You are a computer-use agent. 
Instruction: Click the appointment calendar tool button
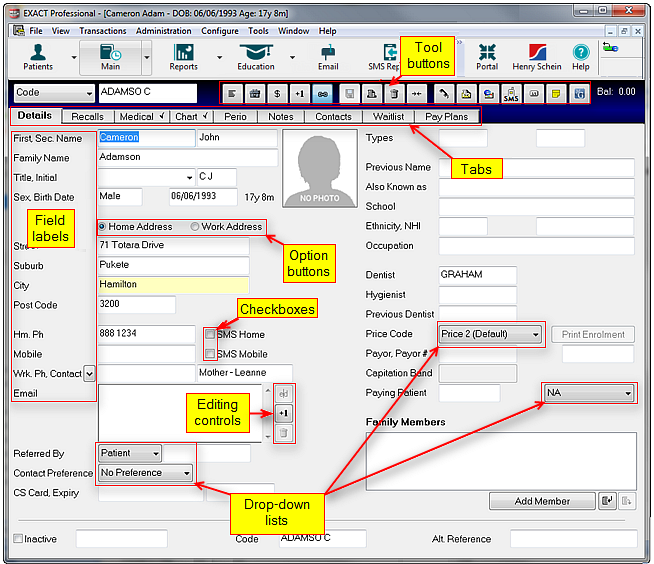[x=255, y=94]
